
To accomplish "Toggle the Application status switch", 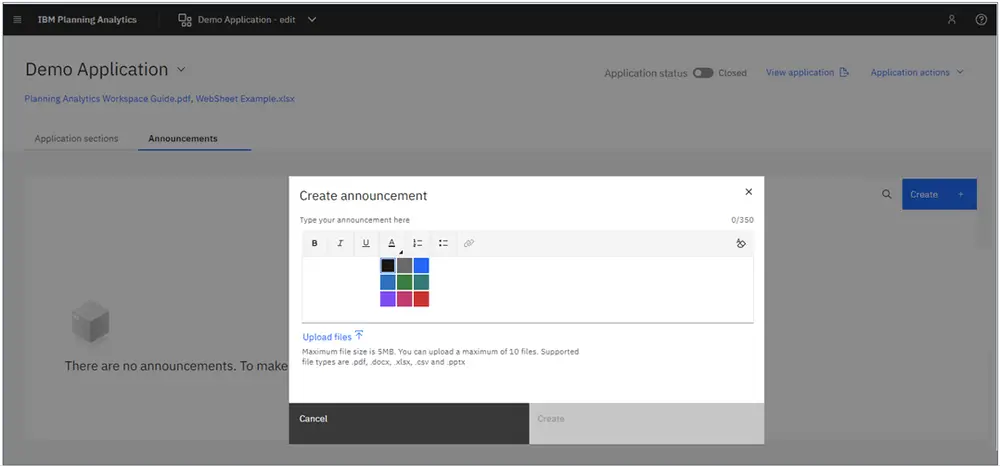I will point(703,73).
